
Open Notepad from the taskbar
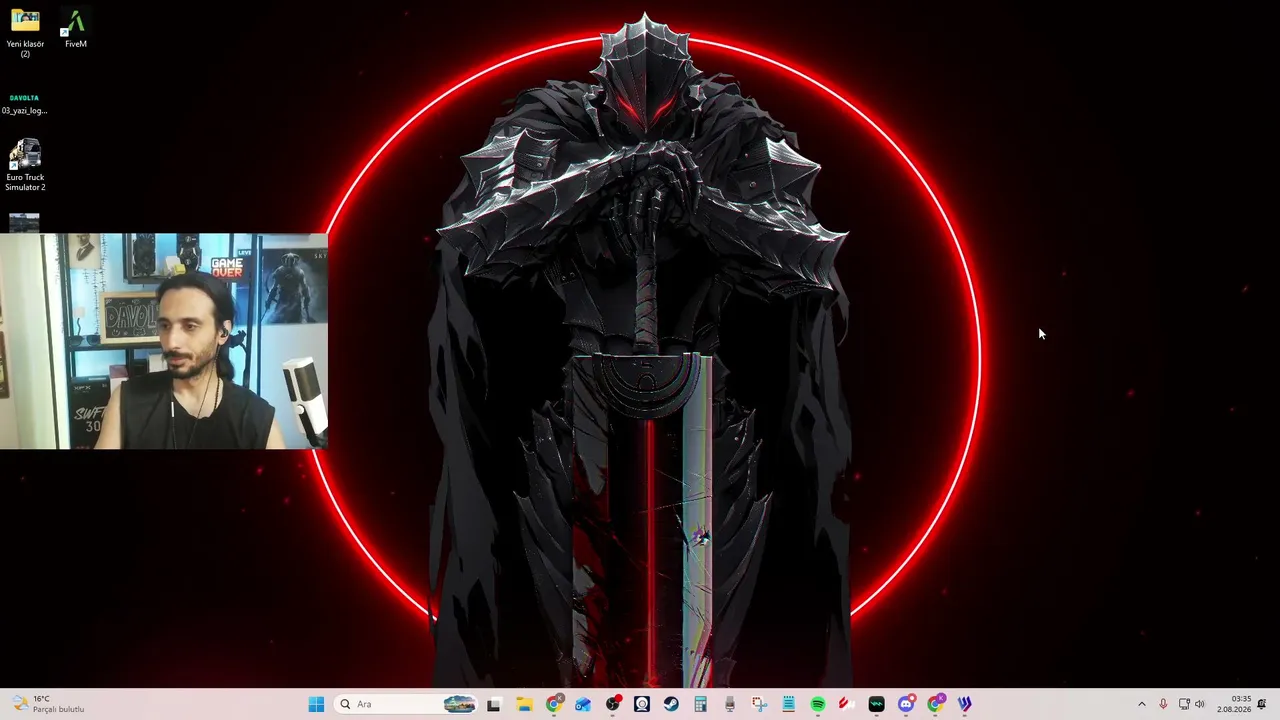pyautogui.click(x=788, y=704)
